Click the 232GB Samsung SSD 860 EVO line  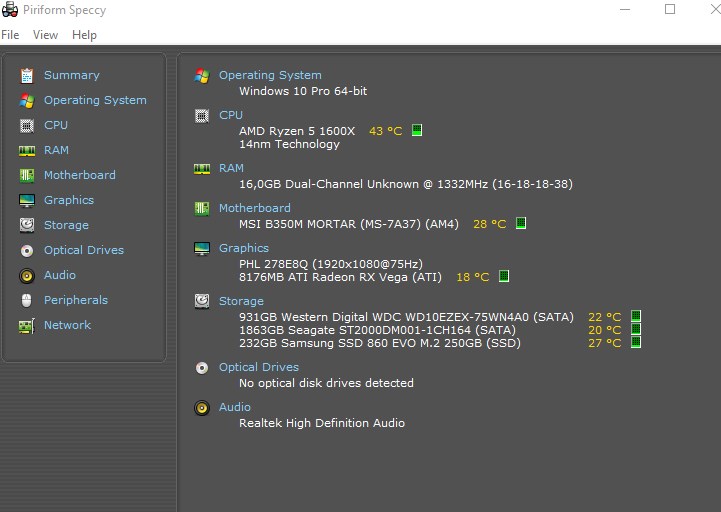pos(380,343)
